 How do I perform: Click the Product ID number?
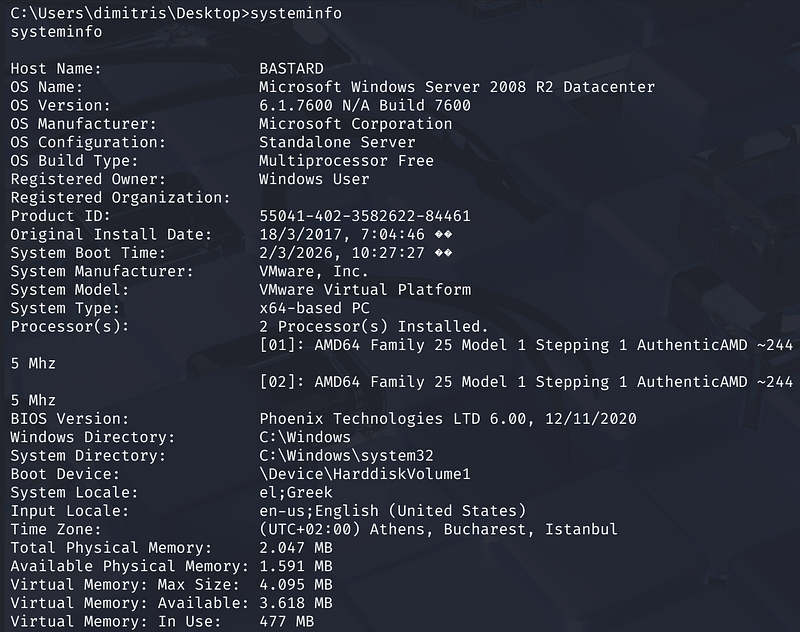point(364,216)
